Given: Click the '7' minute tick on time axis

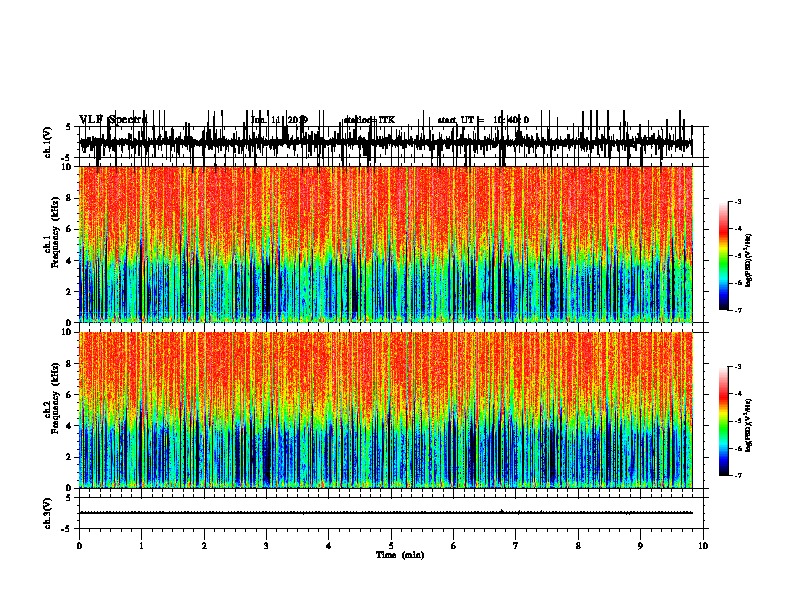Looking at the screenshot, I should click(516, 546).
